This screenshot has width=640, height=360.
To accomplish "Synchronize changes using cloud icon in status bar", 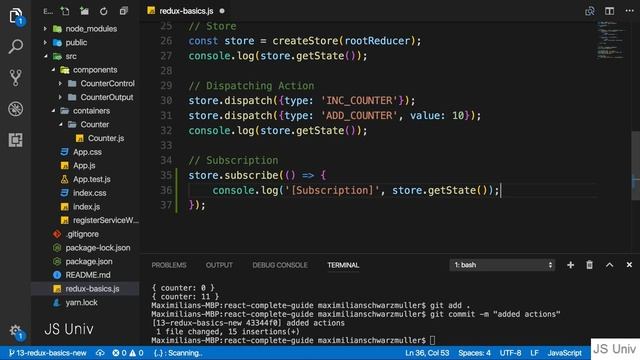I will pyautogui.click(x=100, y=353).
